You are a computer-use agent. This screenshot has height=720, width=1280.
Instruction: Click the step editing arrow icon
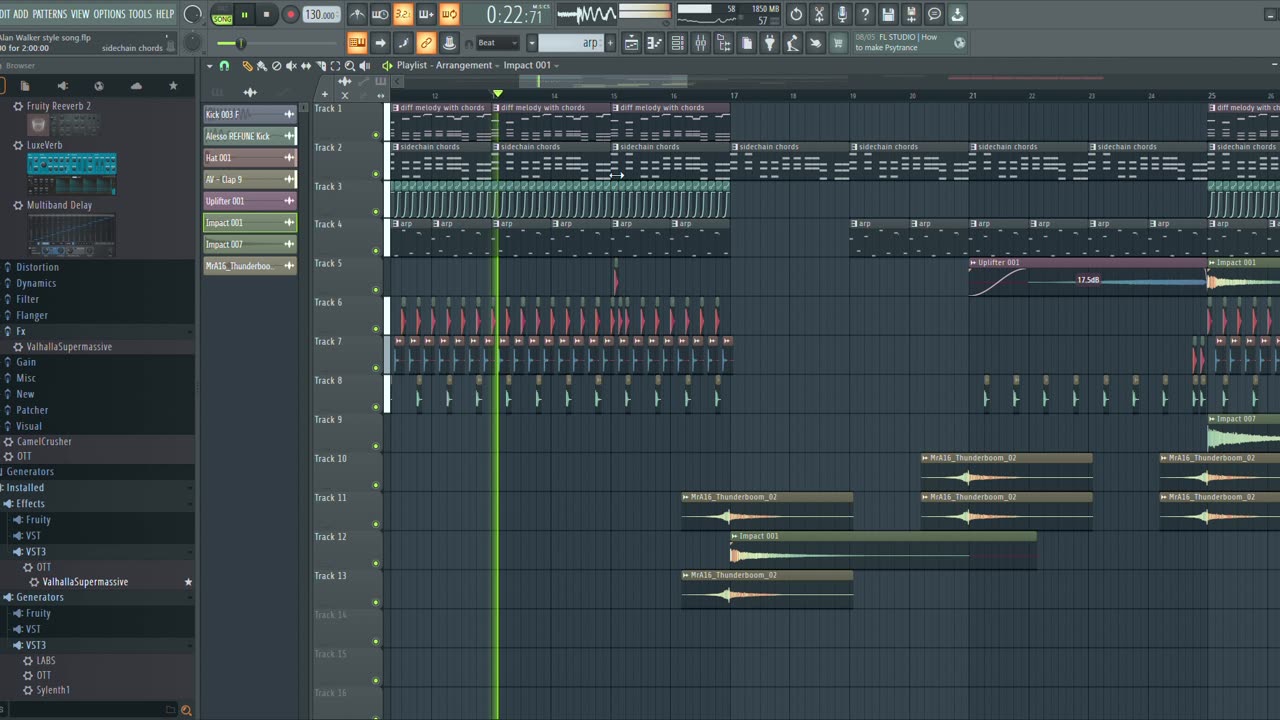coord(380,43)
